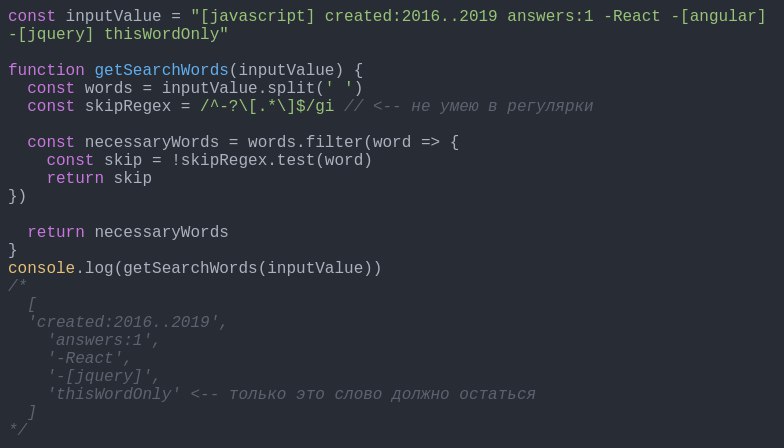Click the note 'только это слово должно остаться'
The height and width of the screenshot is (448, 784).
382,394
